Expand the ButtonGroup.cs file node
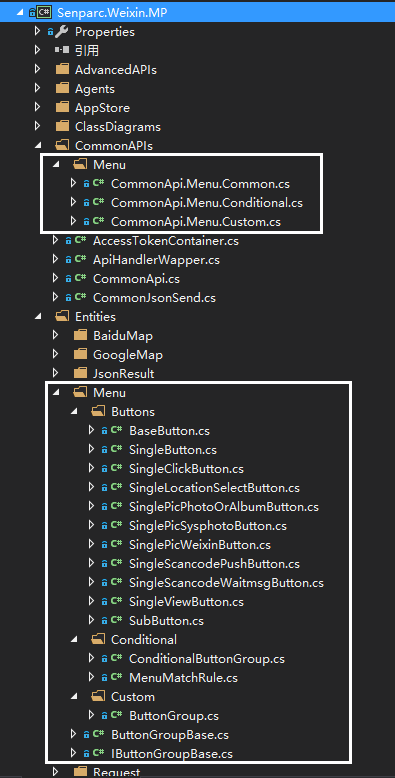This screenshot has height=778, width=395. click(91, 715)
